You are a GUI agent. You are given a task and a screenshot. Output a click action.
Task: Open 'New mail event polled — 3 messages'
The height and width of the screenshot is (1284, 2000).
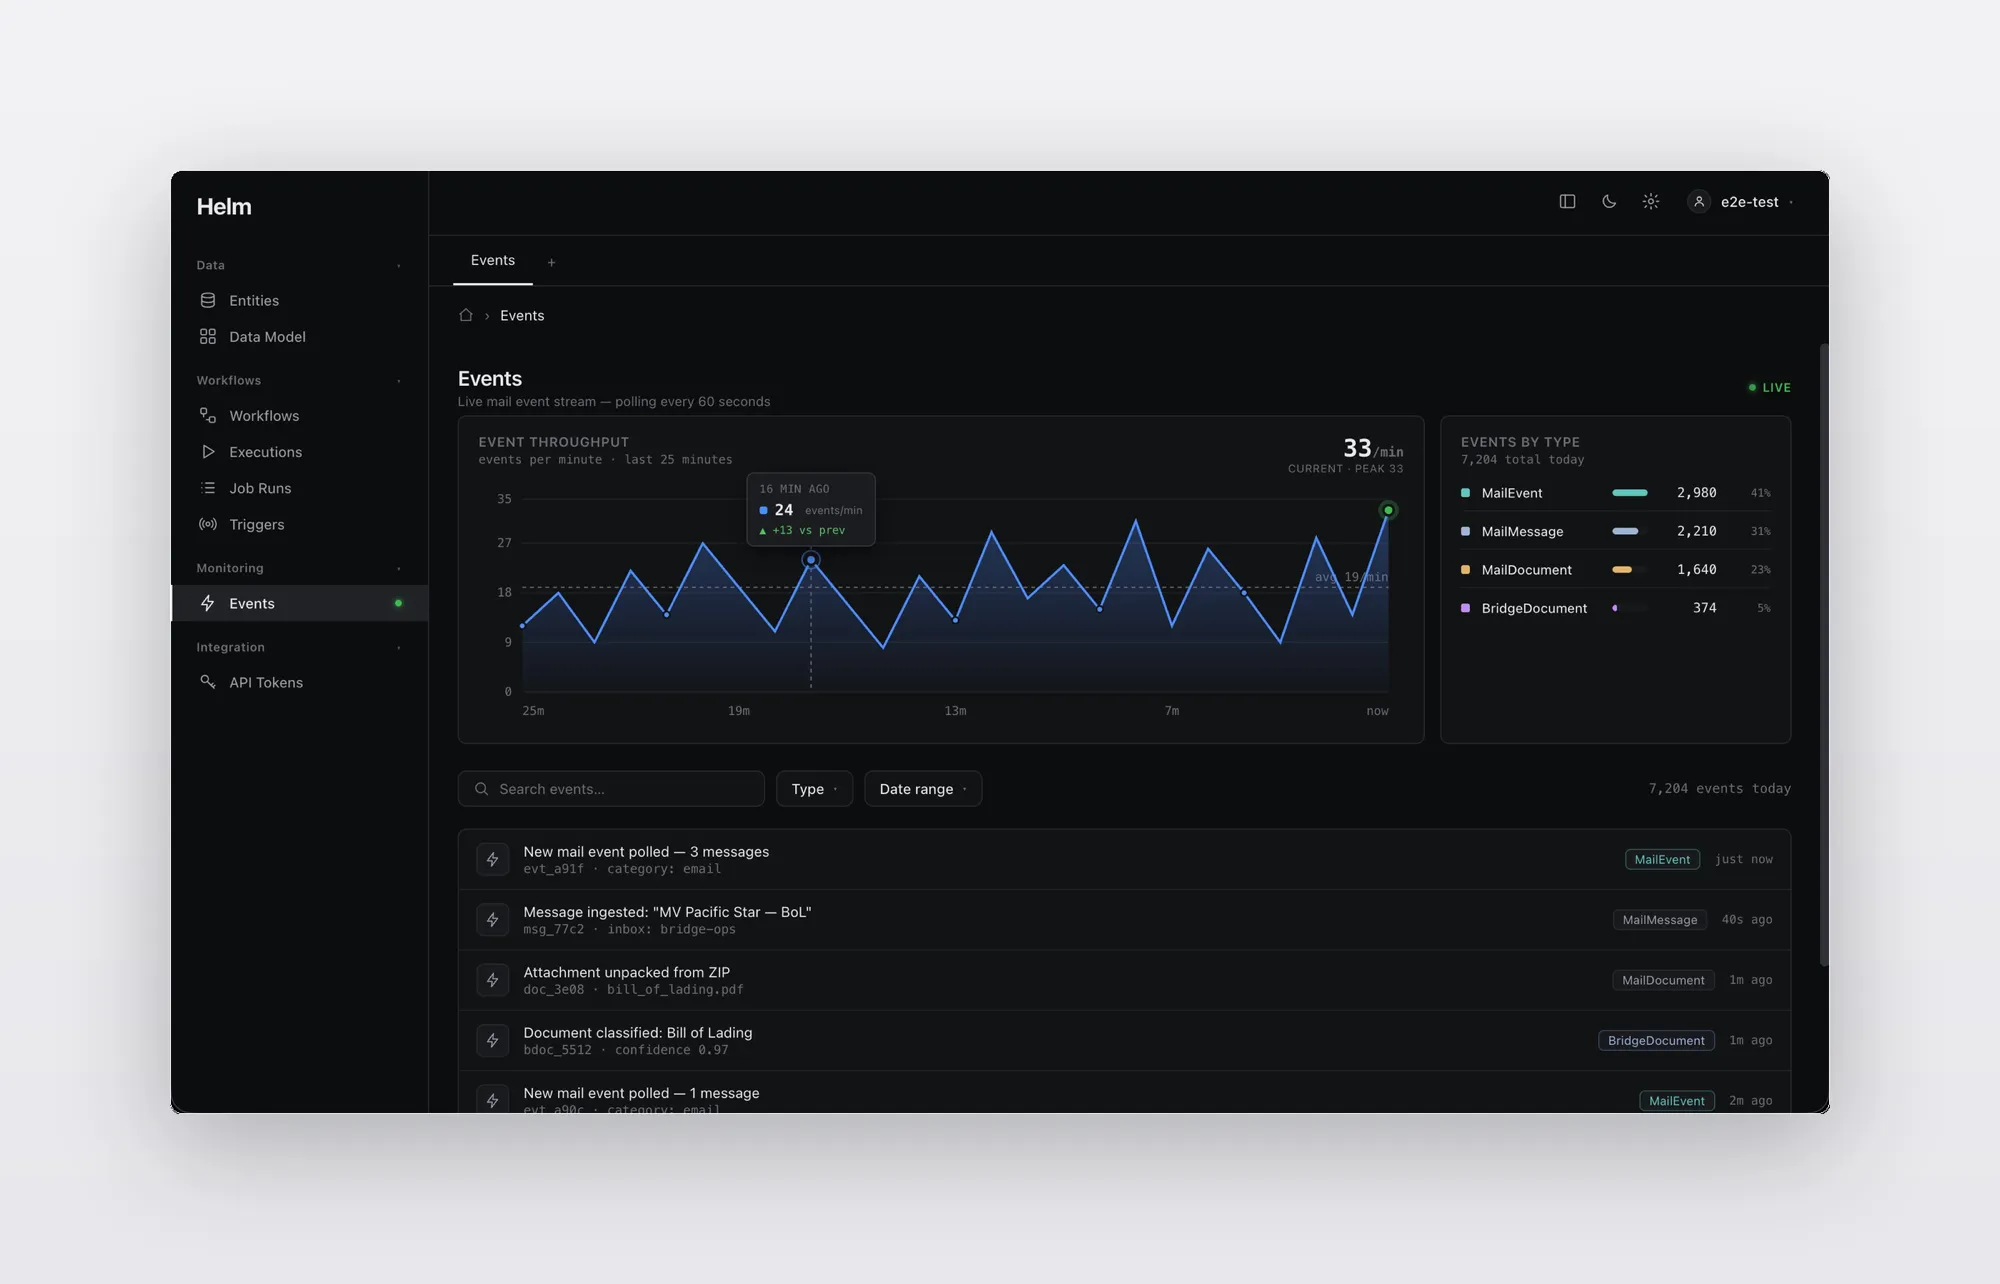(1124, 859)
